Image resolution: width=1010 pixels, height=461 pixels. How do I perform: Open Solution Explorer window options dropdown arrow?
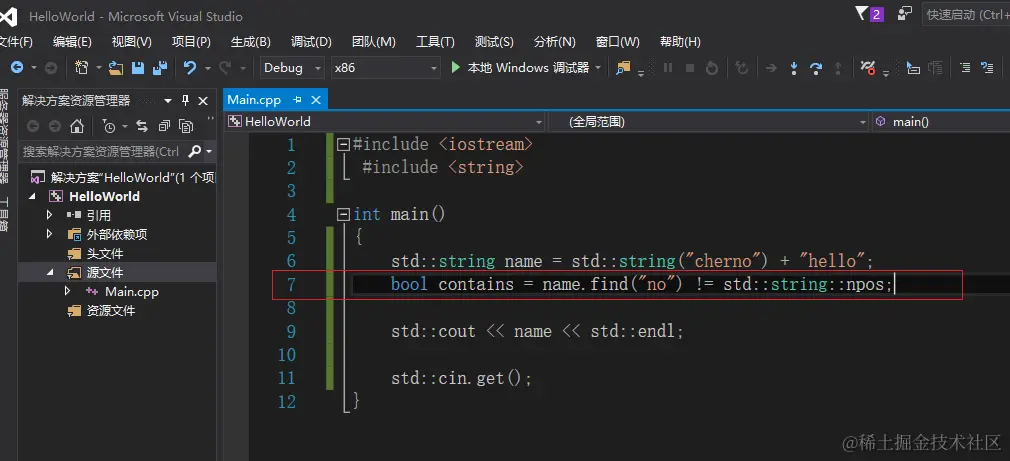tap(168, 100)
